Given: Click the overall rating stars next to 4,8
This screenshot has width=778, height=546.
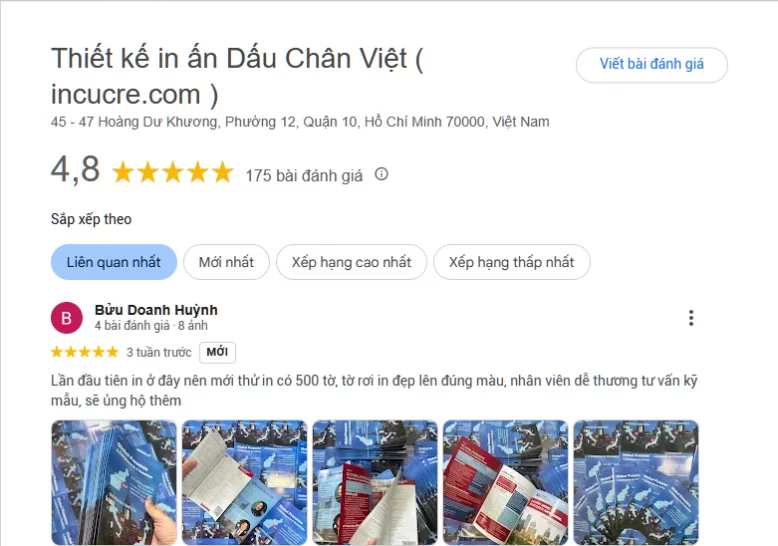Looking at the screenshot, I should click(x=173, y=173).
